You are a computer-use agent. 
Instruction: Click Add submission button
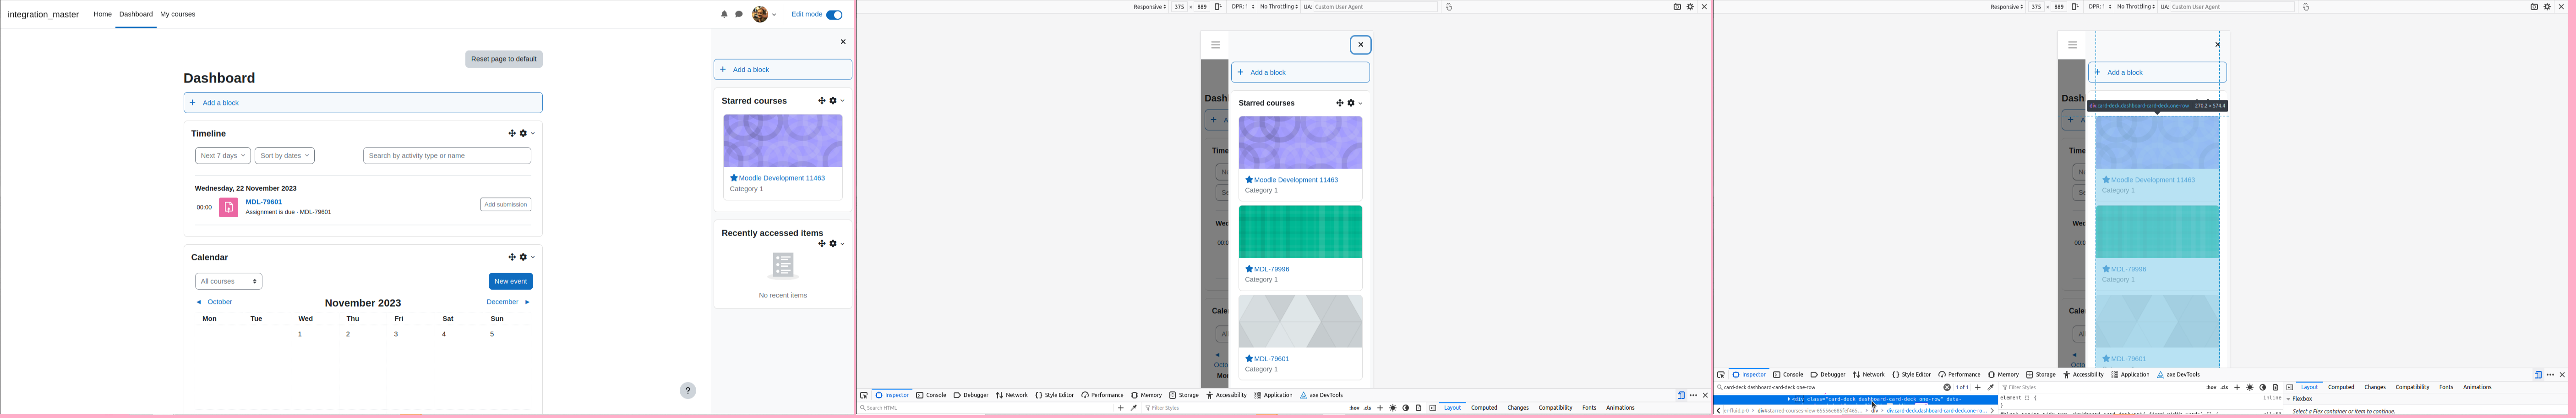click(x=506, y=205)
